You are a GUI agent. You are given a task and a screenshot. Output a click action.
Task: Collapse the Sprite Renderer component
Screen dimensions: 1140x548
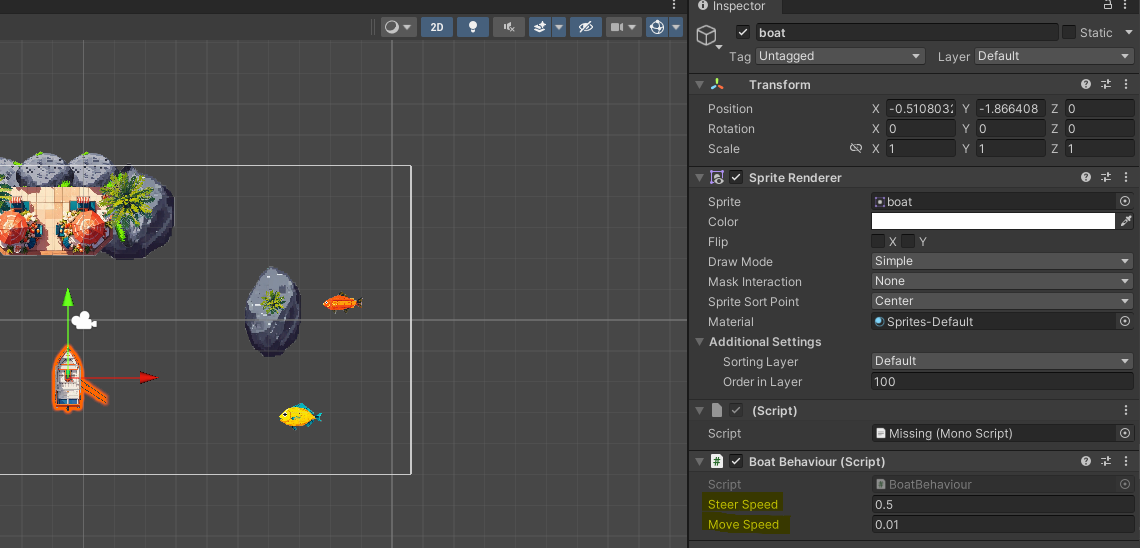(x=699, y=177)
